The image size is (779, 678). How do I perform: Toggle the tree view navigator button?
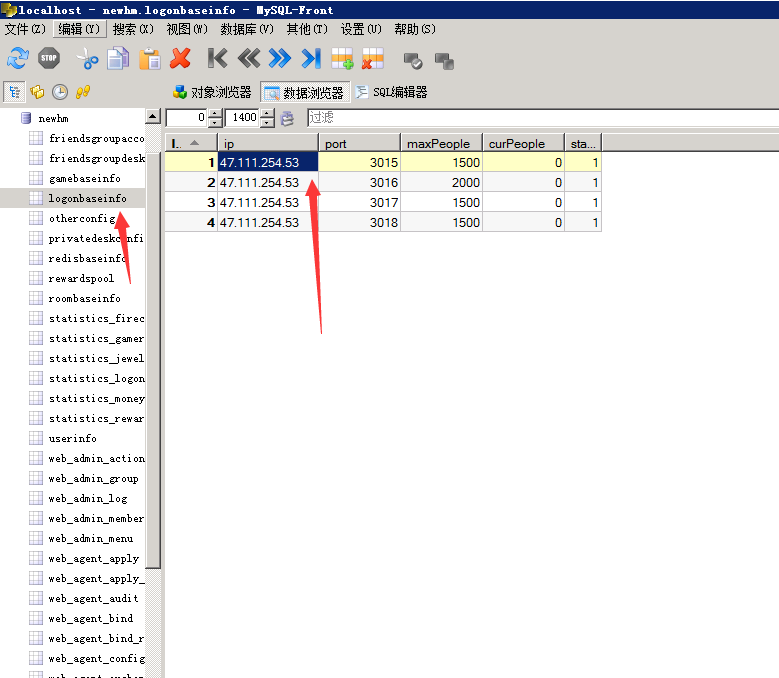click(x=15, y=92)
